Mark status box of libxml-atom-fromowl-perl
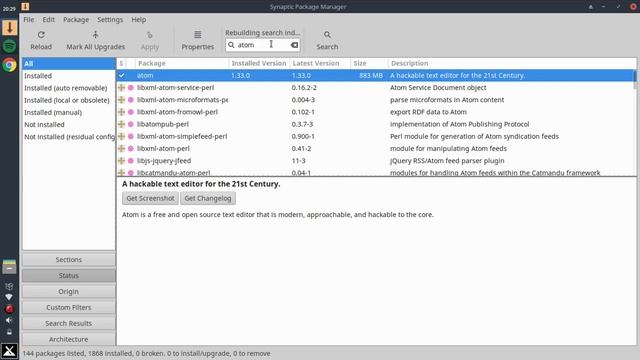The height and width of the screenshot is (360, 640). click(121, 112)
